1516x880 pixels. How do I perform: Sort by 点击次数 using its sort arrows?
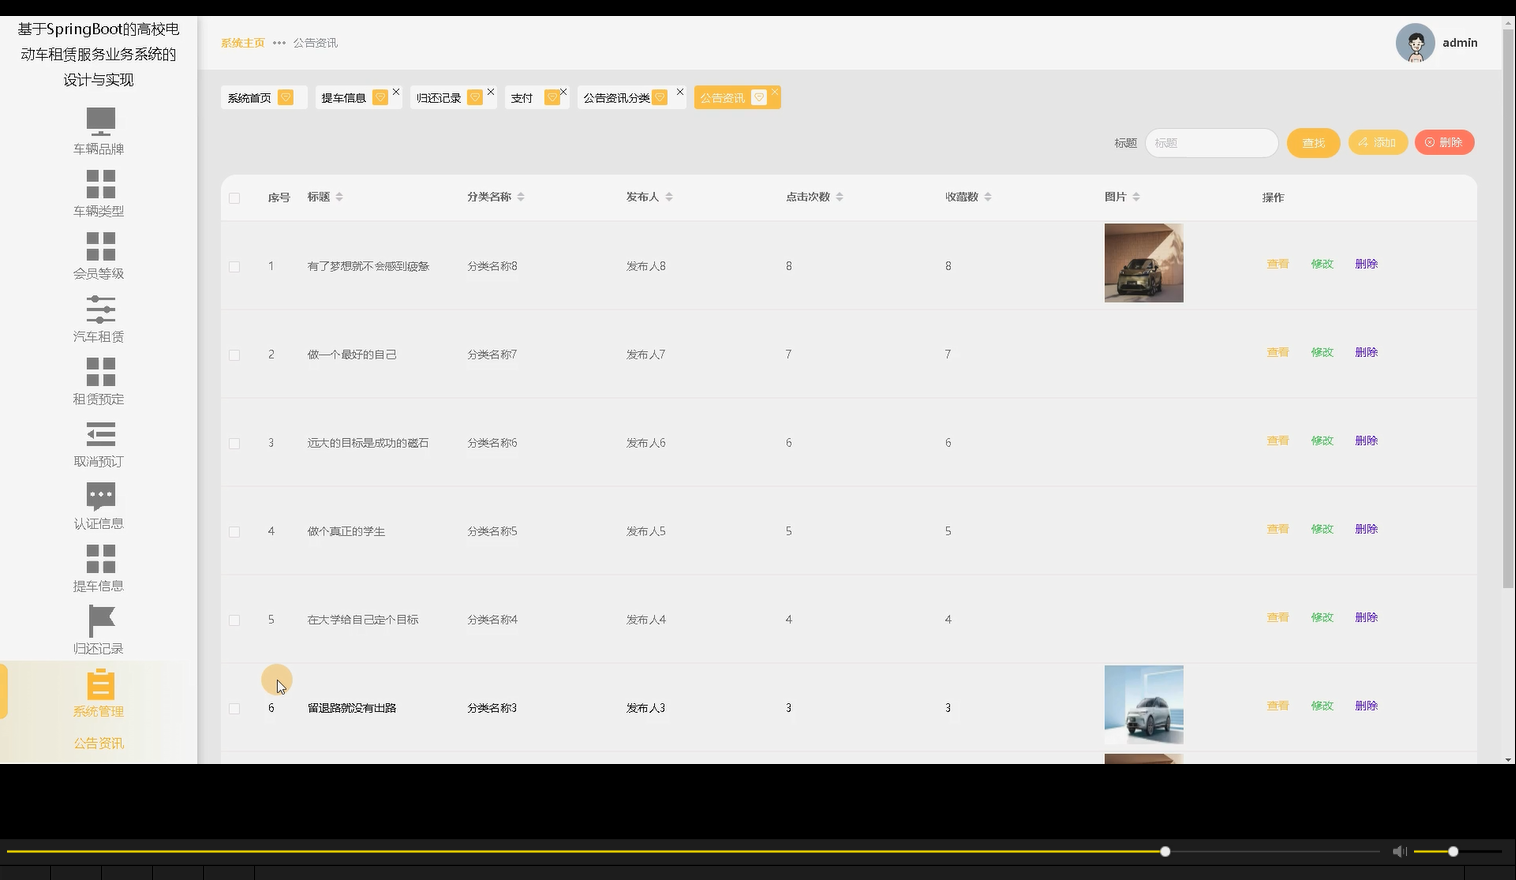pos(841,196)
